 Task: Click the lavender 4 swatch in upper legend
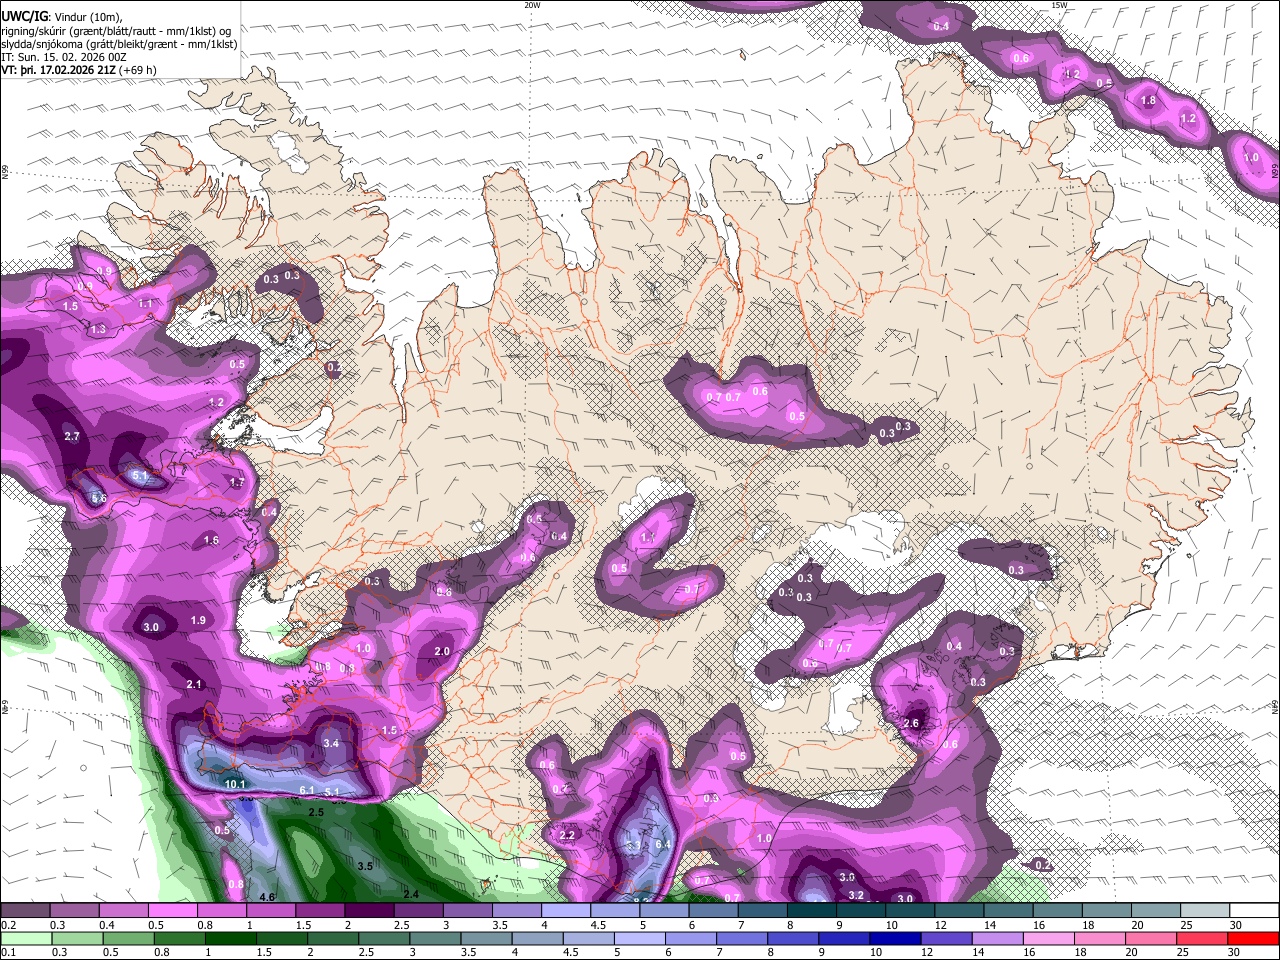point(565,911)
